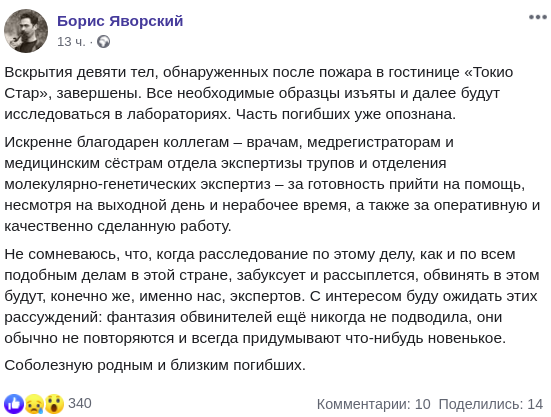Click the first paragraph about Токио Стар
The image size is (551, 417).
(x=259, y=93)
